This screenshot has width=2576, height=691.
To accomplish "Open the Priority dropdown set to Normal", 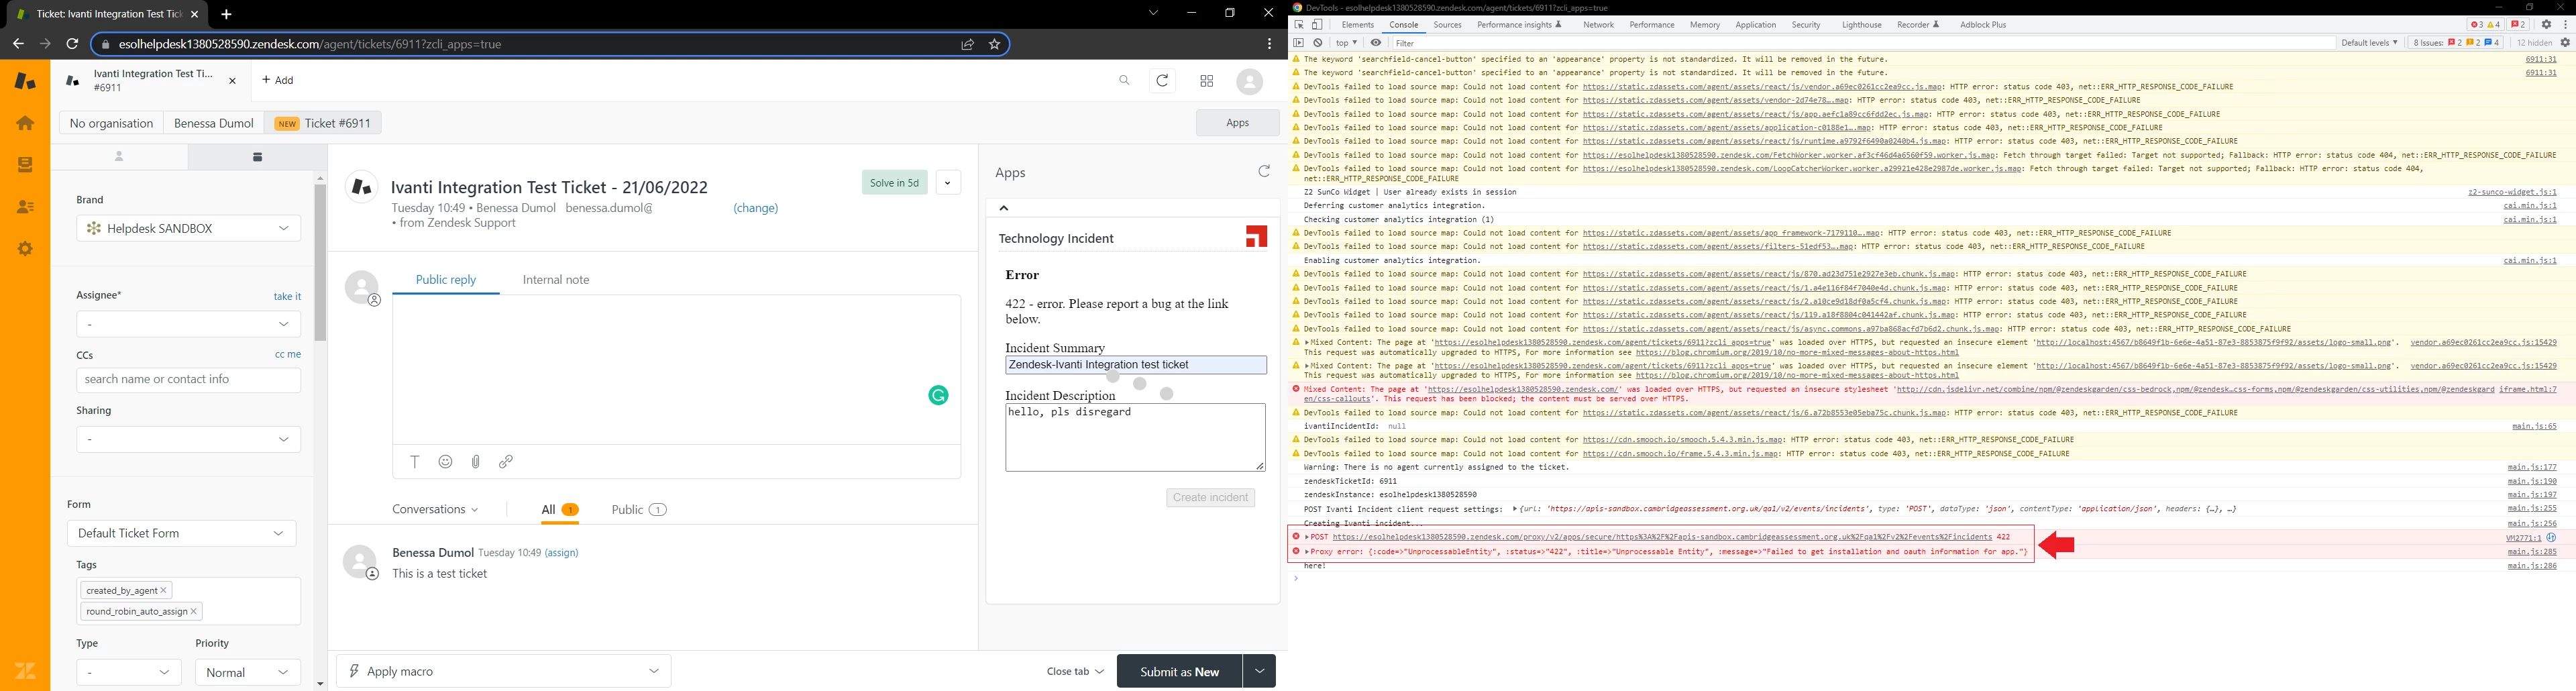I will [x=248, y=672].
